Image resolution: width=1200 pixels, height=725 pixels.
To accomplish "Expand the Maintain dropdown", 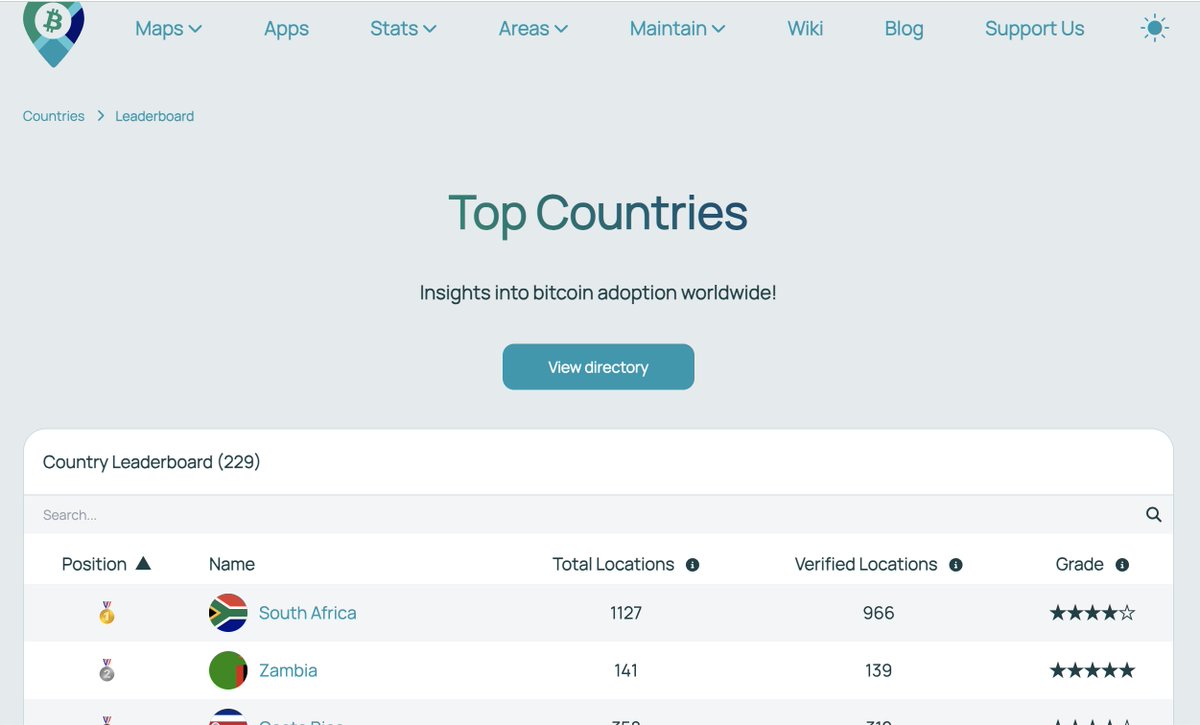I will tap(677, 28).
